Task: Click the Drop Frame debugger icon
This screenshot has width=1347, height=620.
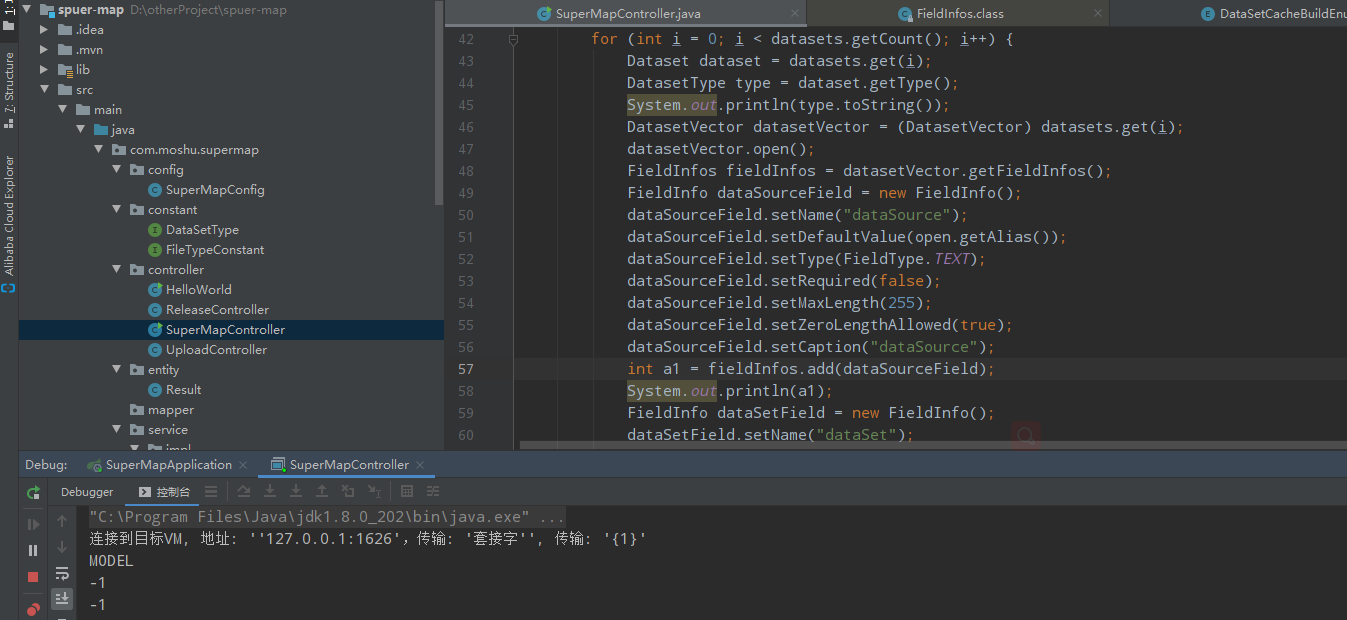Action: point(348,492)
